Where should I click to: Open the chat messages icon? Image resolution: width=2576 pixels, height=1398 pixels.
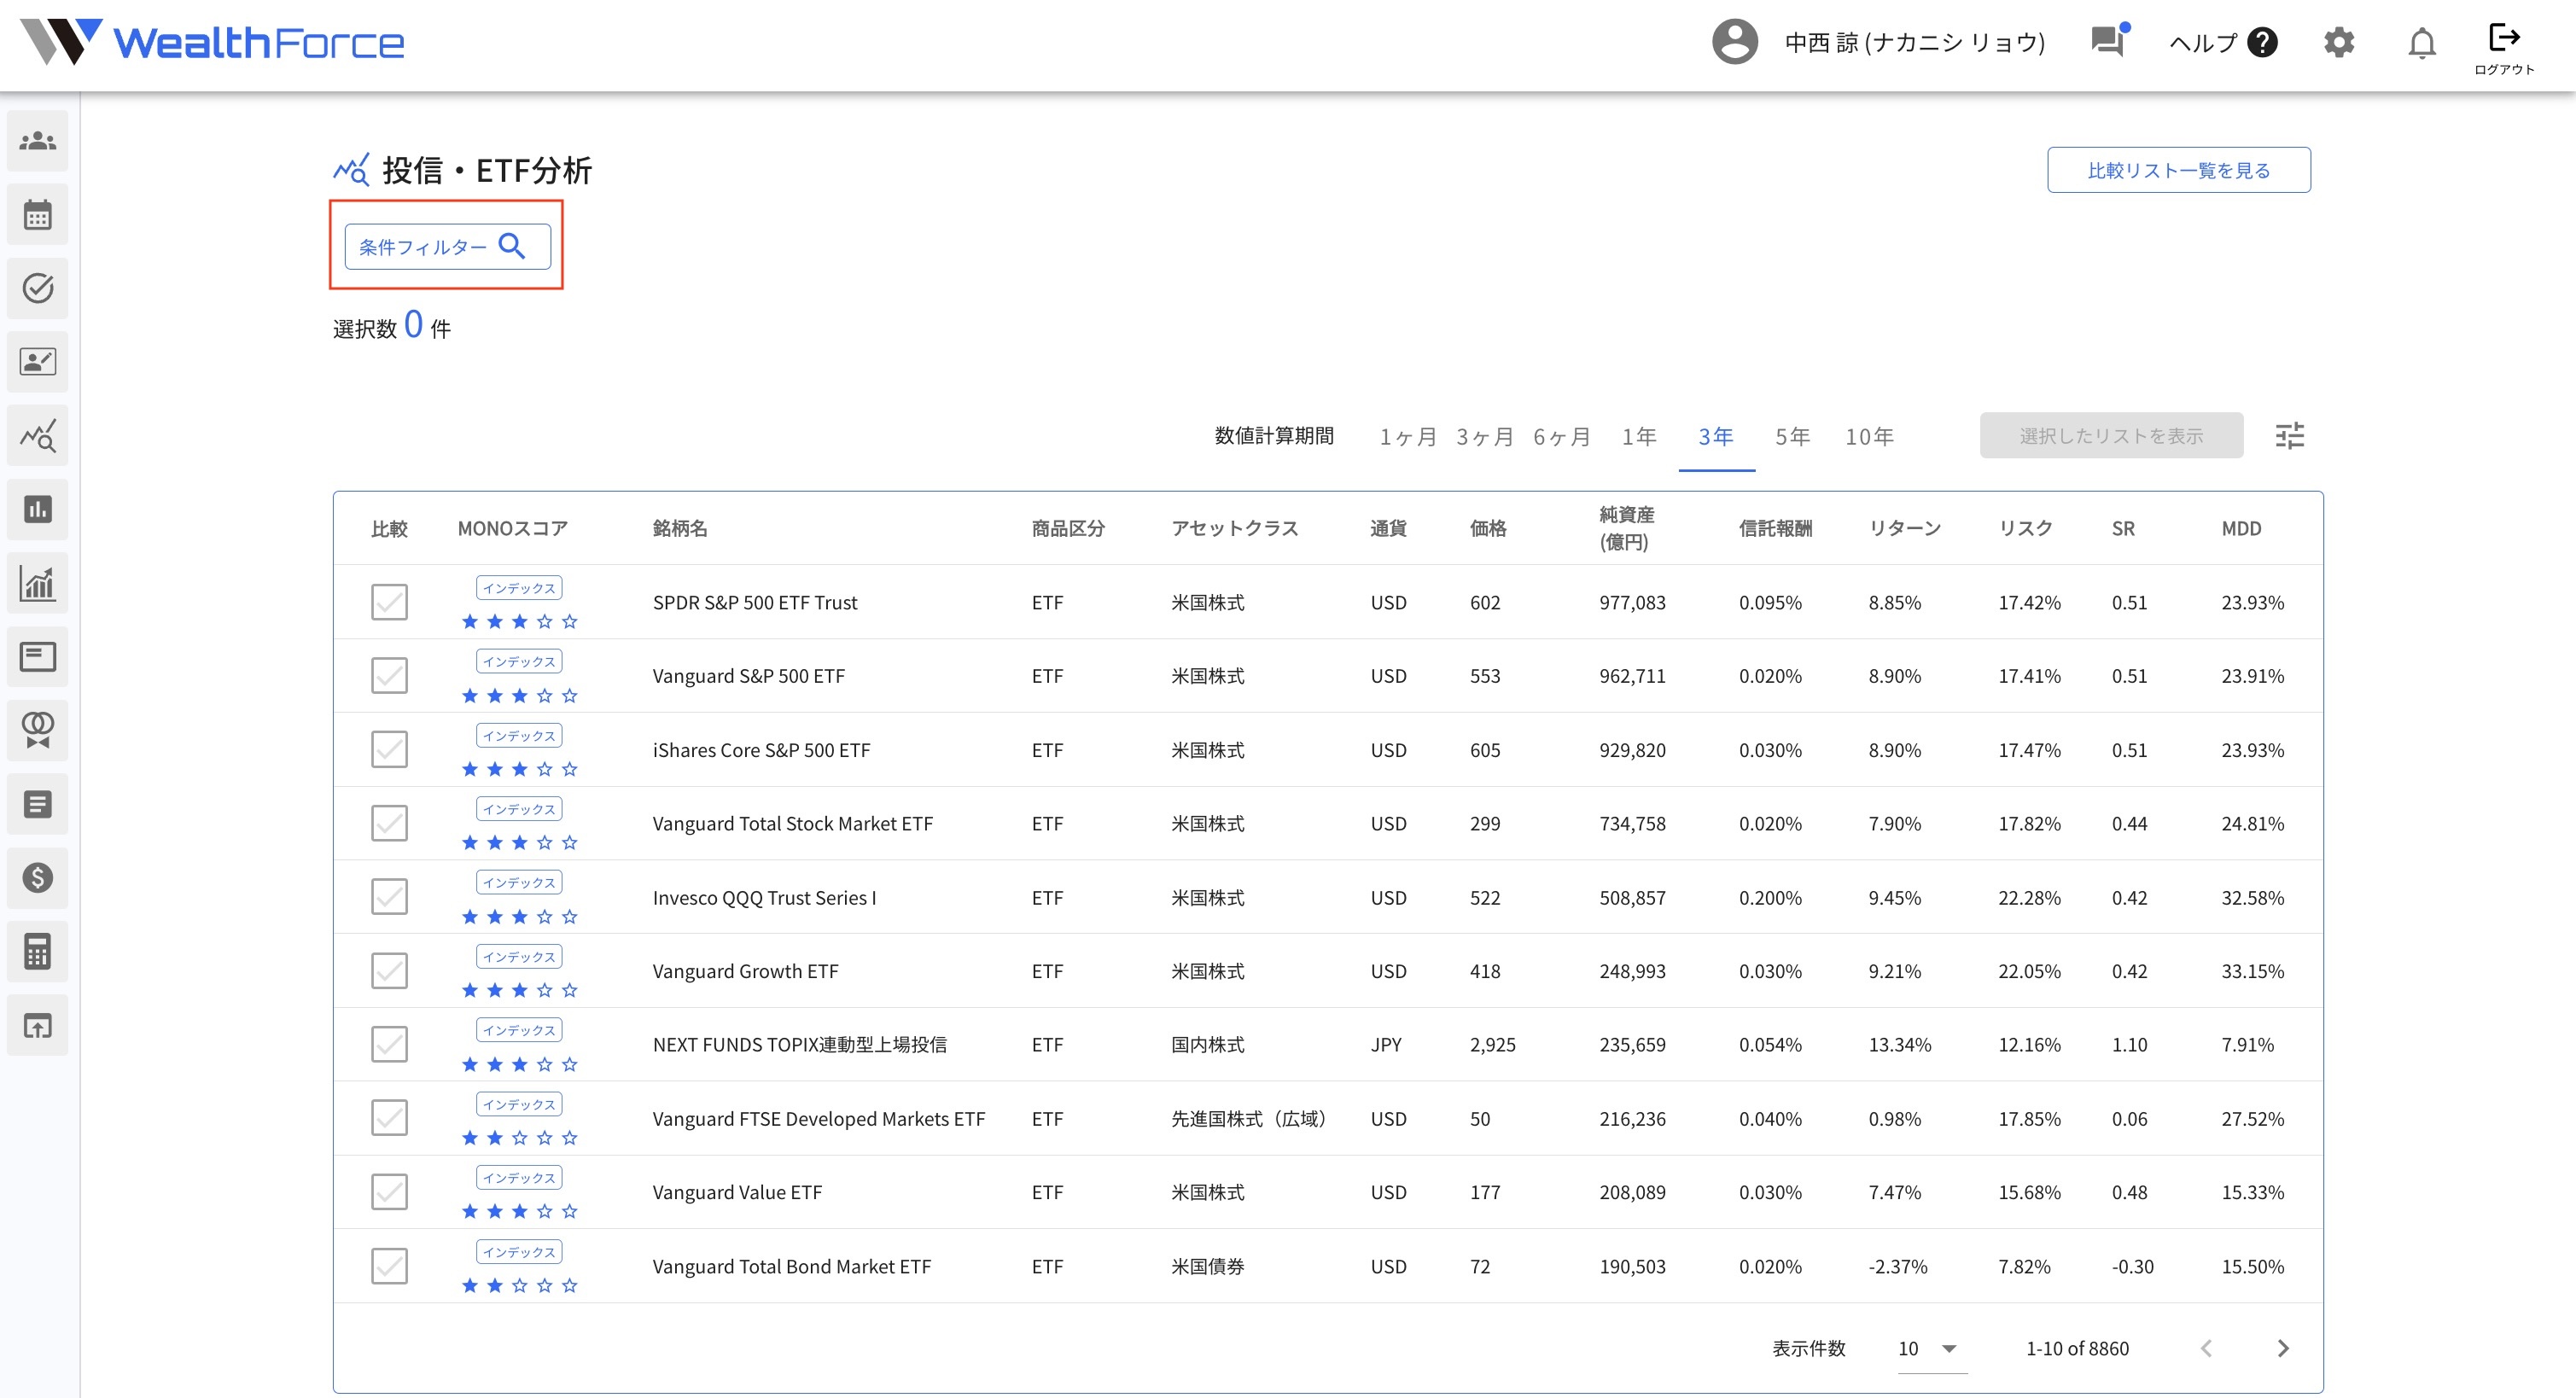[x=2108, y=41]
